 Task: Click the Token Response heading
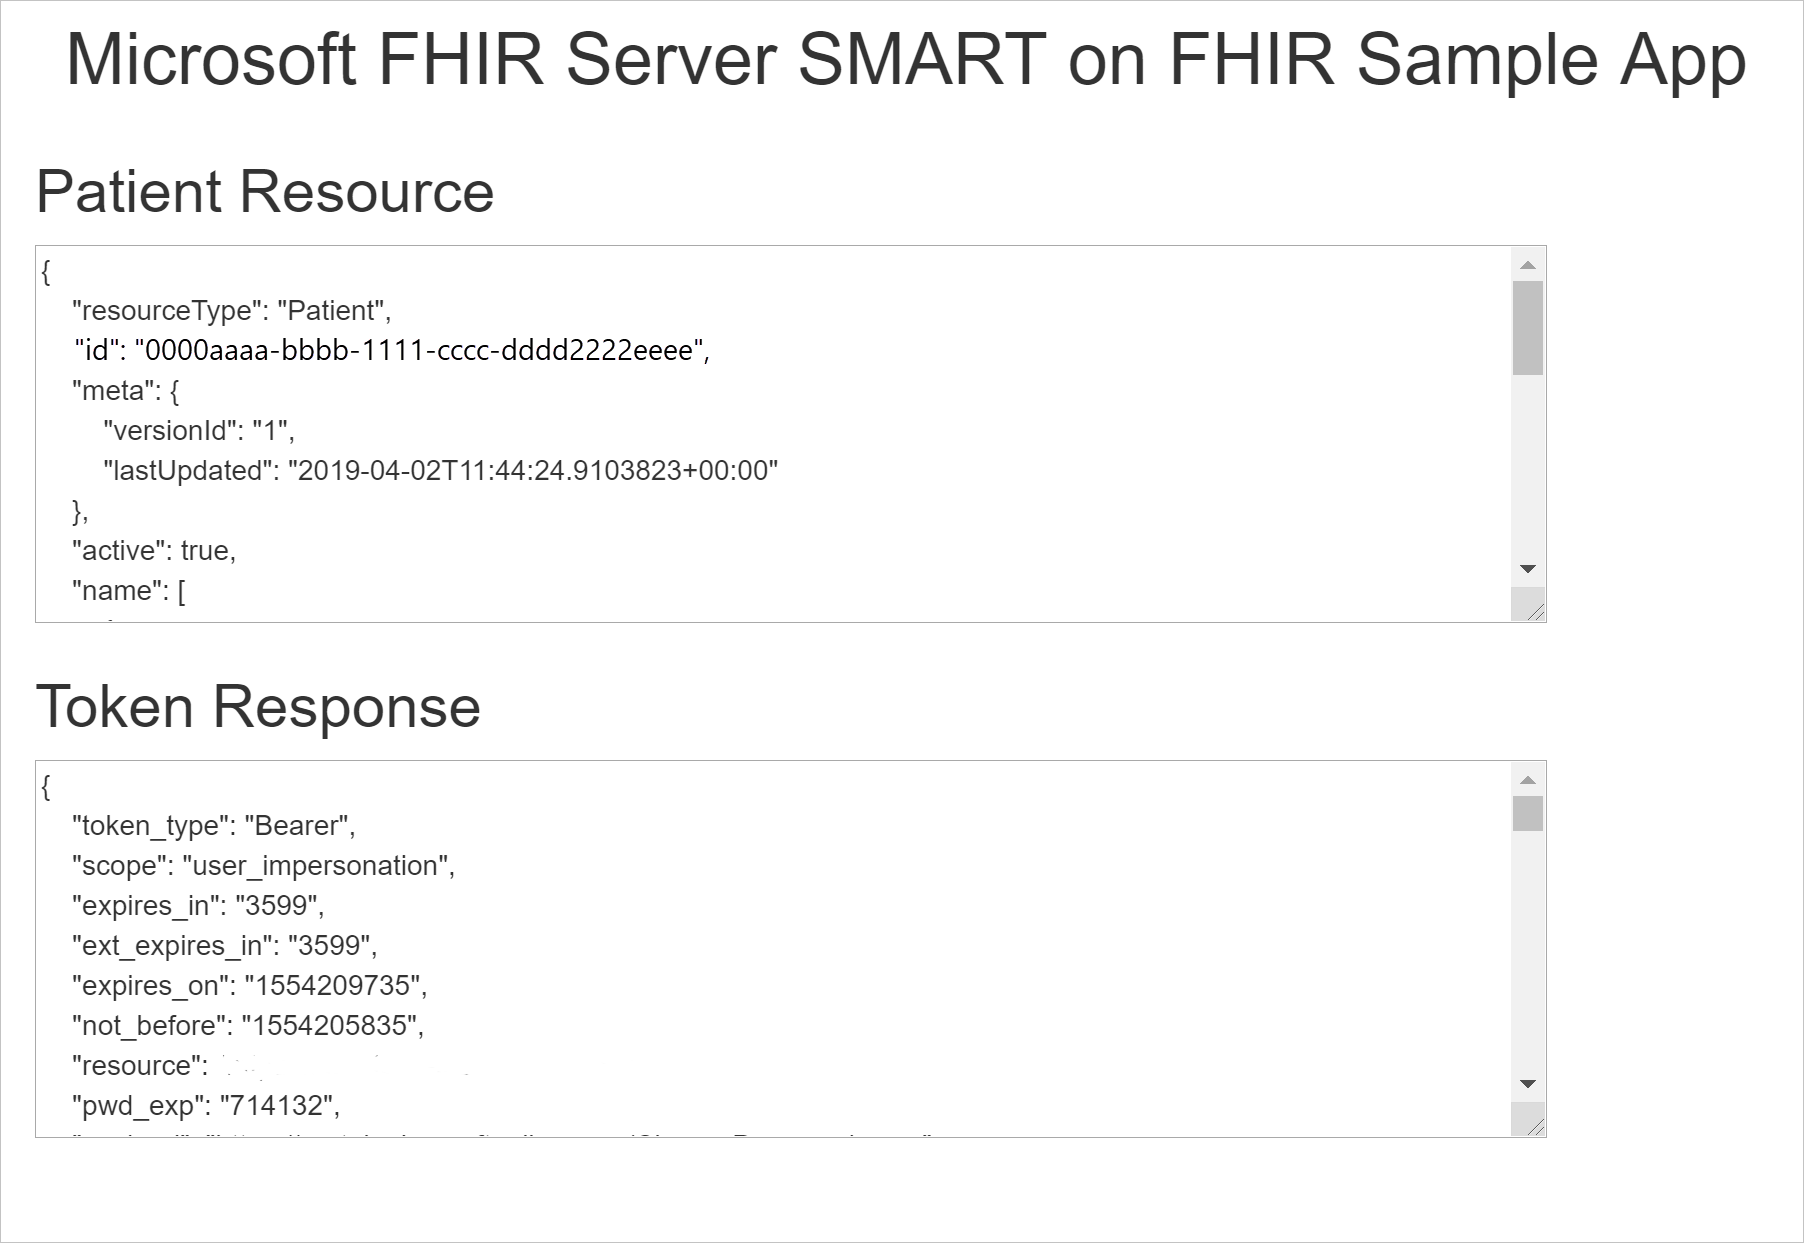pyautogui.click(x=260, y=708)
